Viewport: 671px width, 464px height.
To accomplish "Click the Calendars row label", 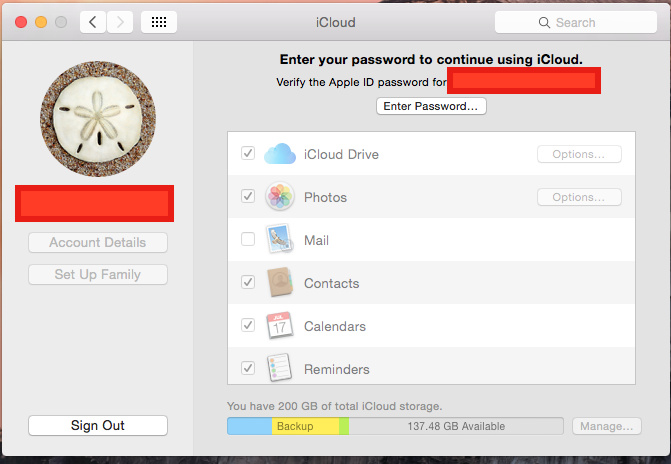I will click(x=335, y=326).
